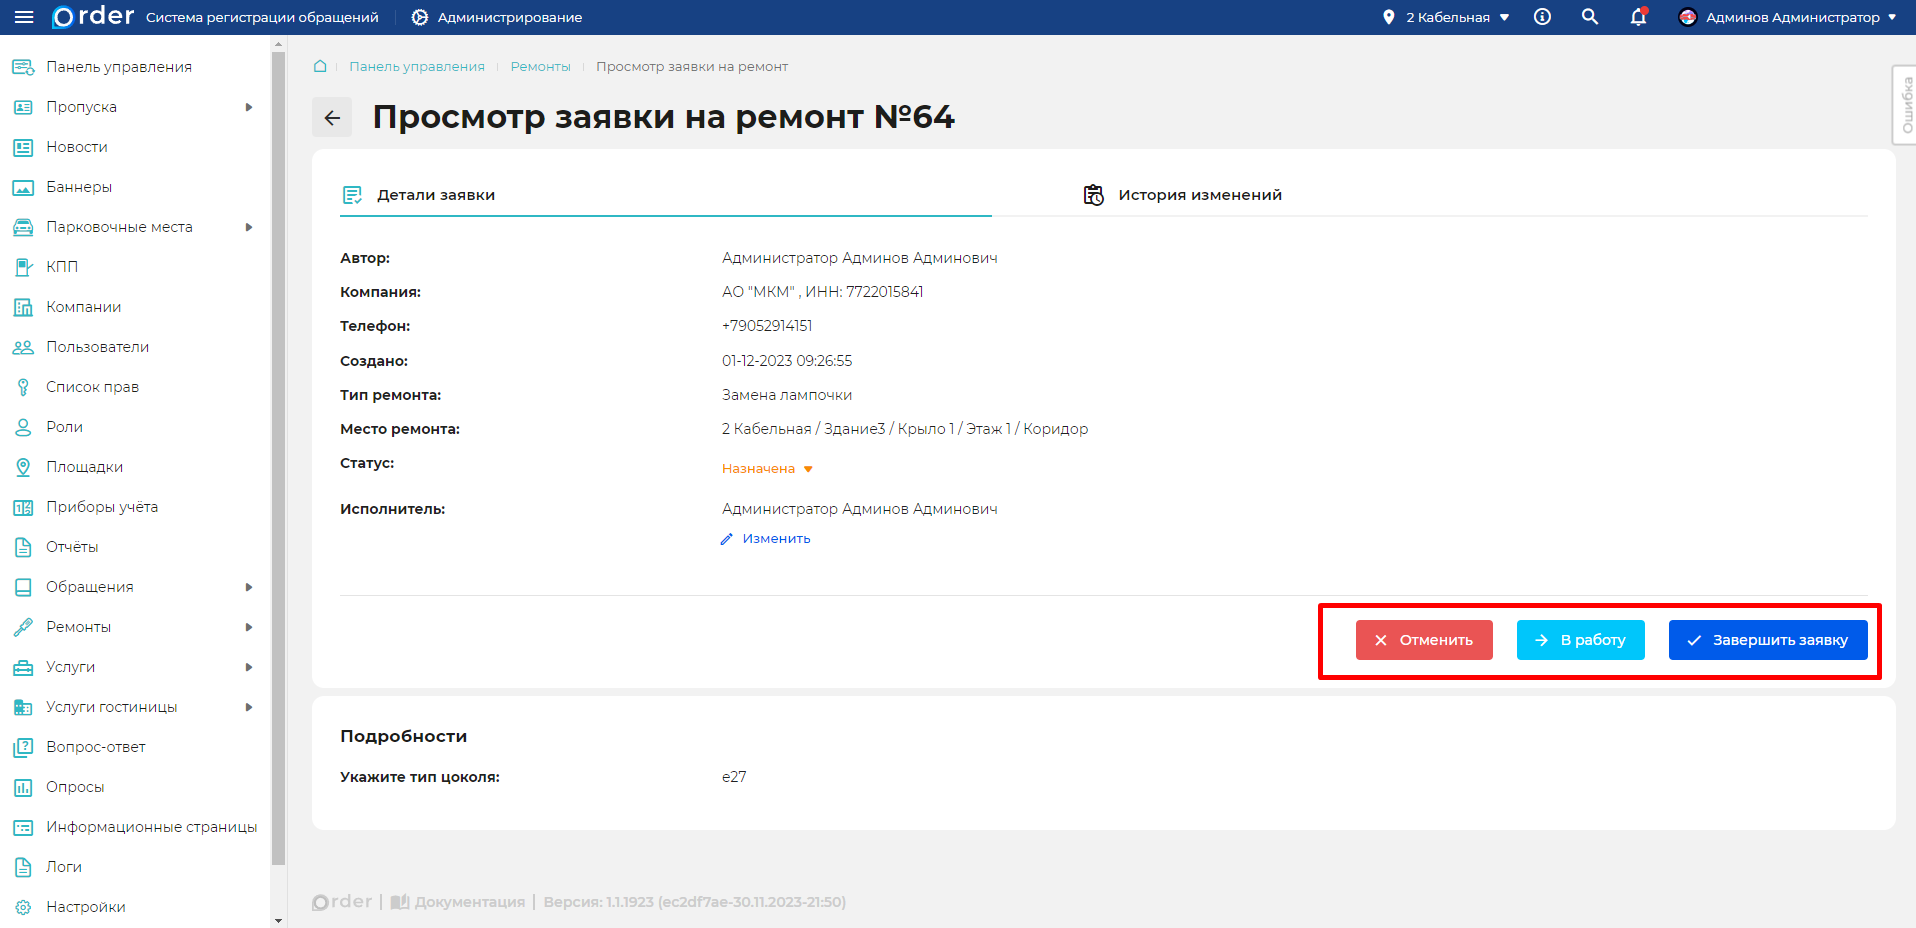Switch to the История изменений tab
Screen dimensions: 1916x928
pyautogui.click(x=1200, y=194)
